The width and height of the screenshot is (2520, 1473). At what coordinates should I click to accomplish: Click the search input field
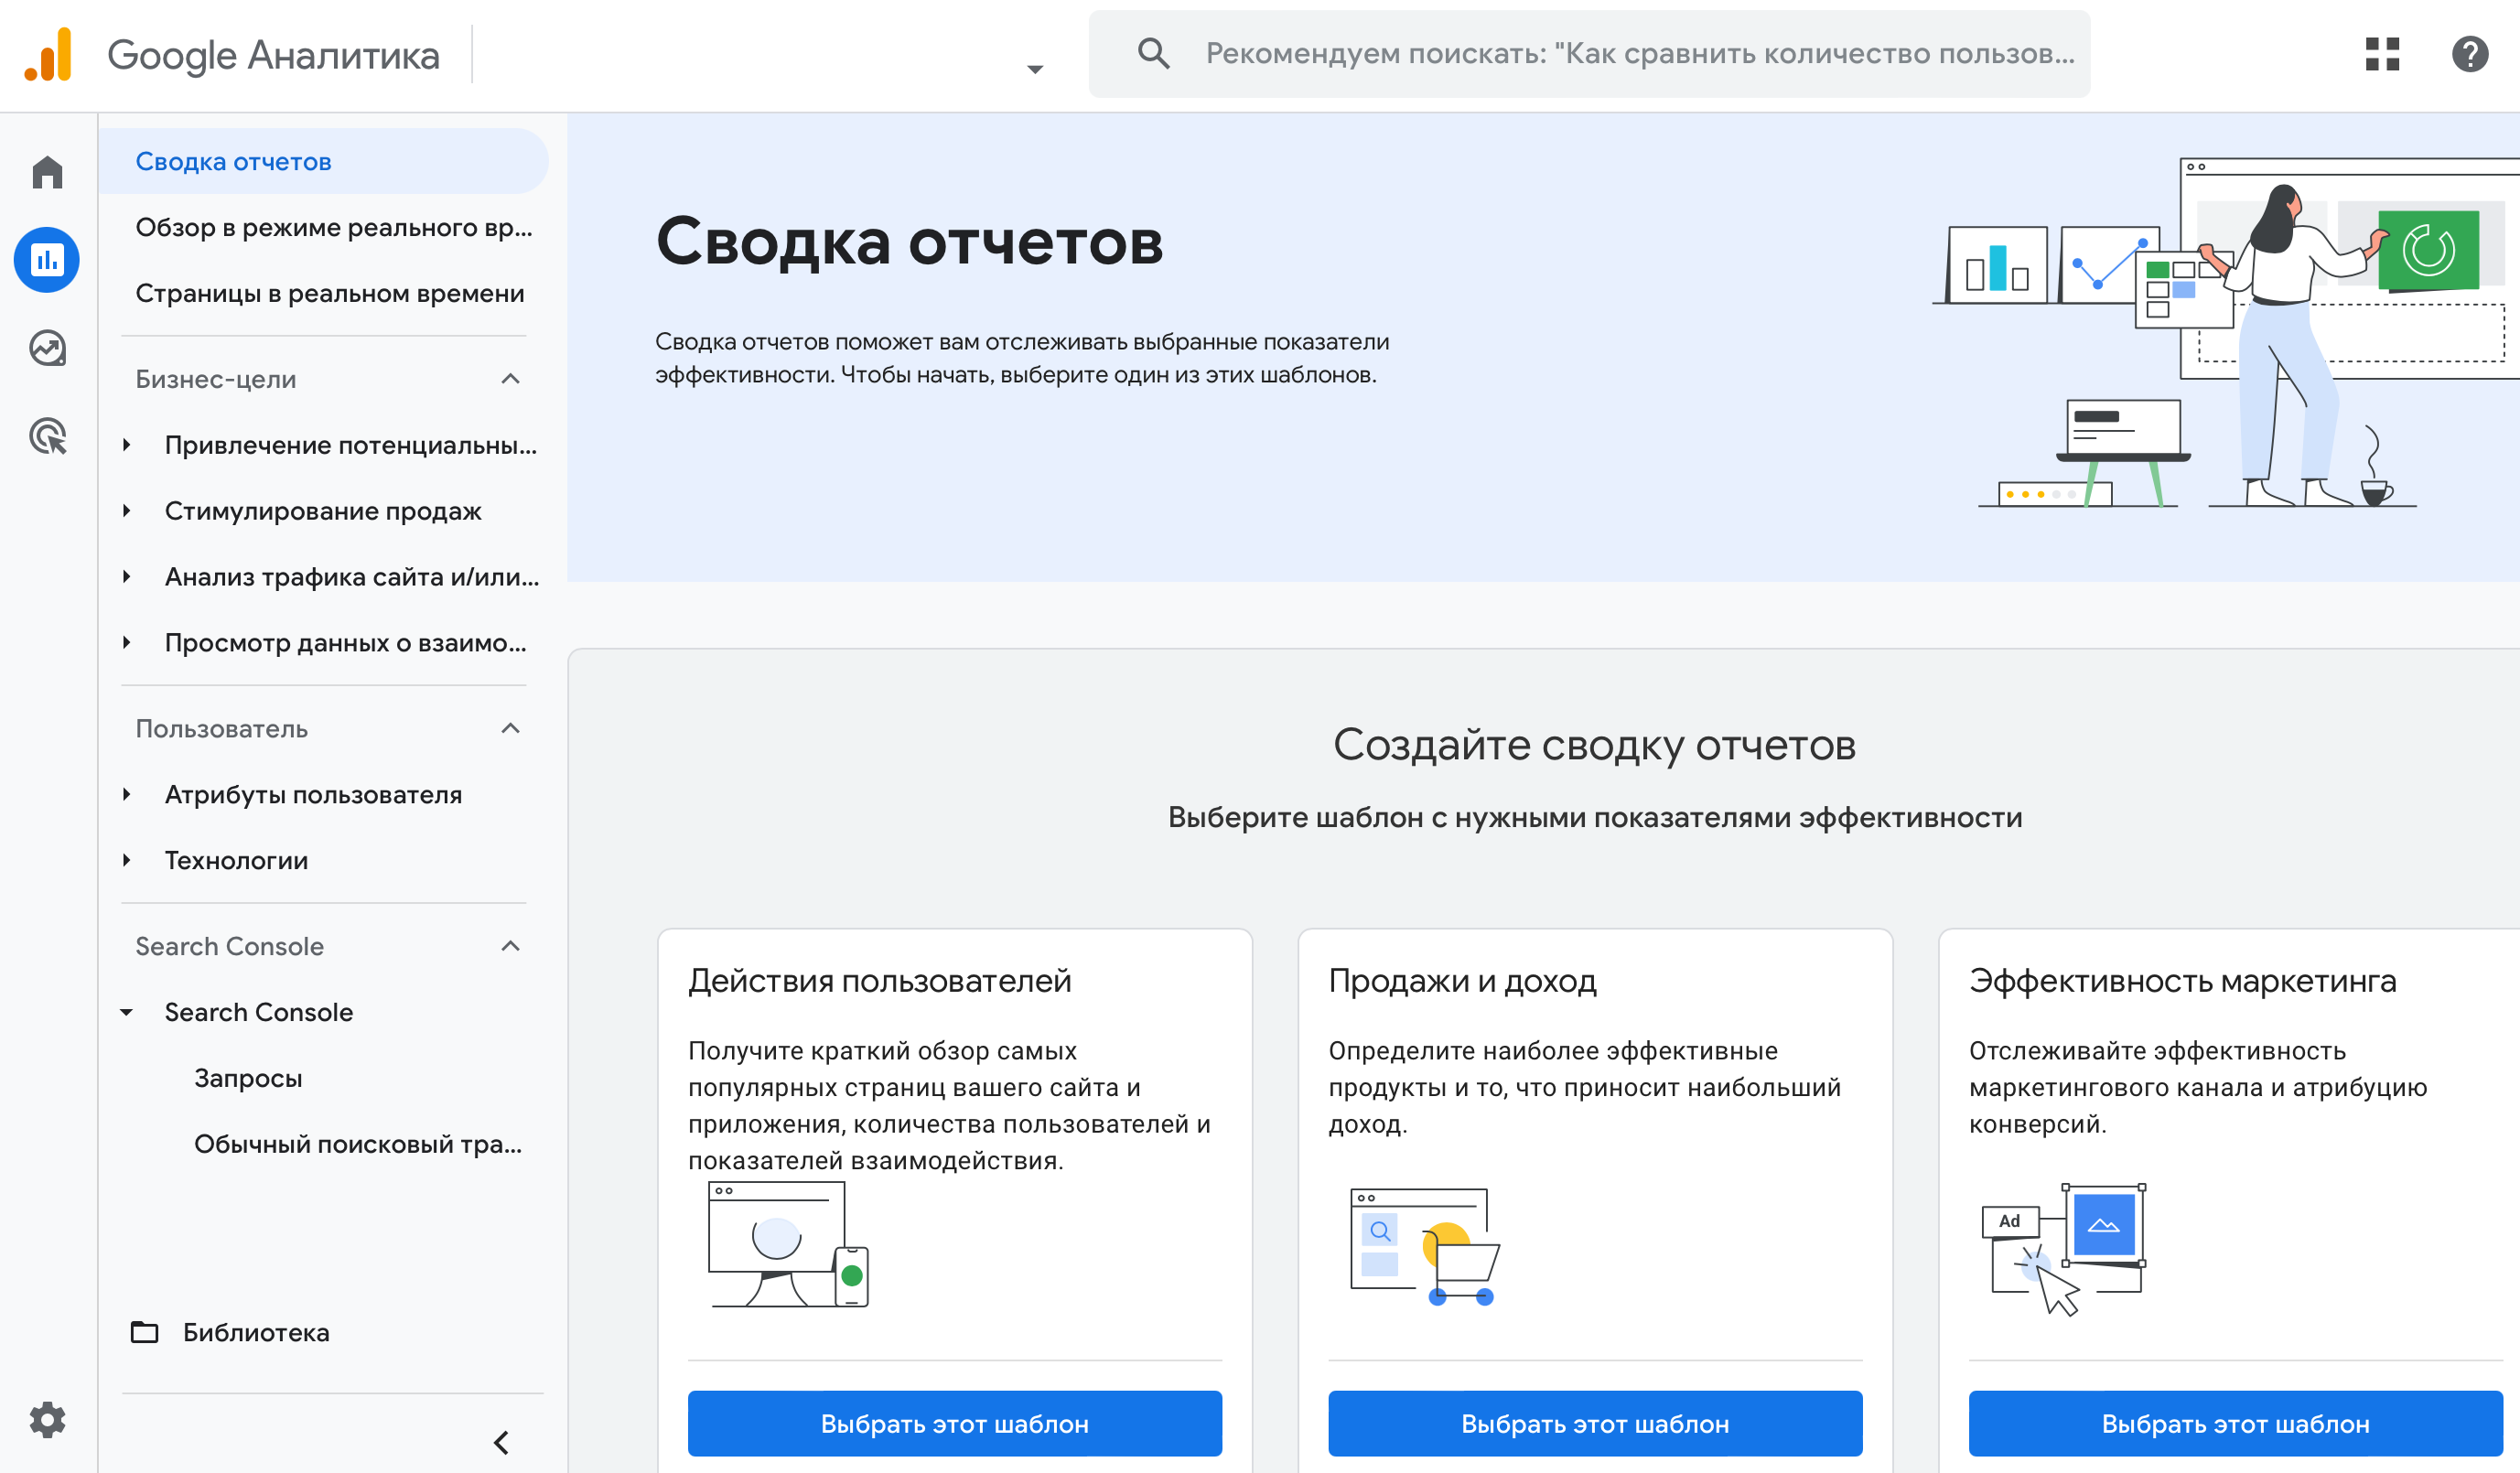pyautogui.click(x=1638, y=54)
